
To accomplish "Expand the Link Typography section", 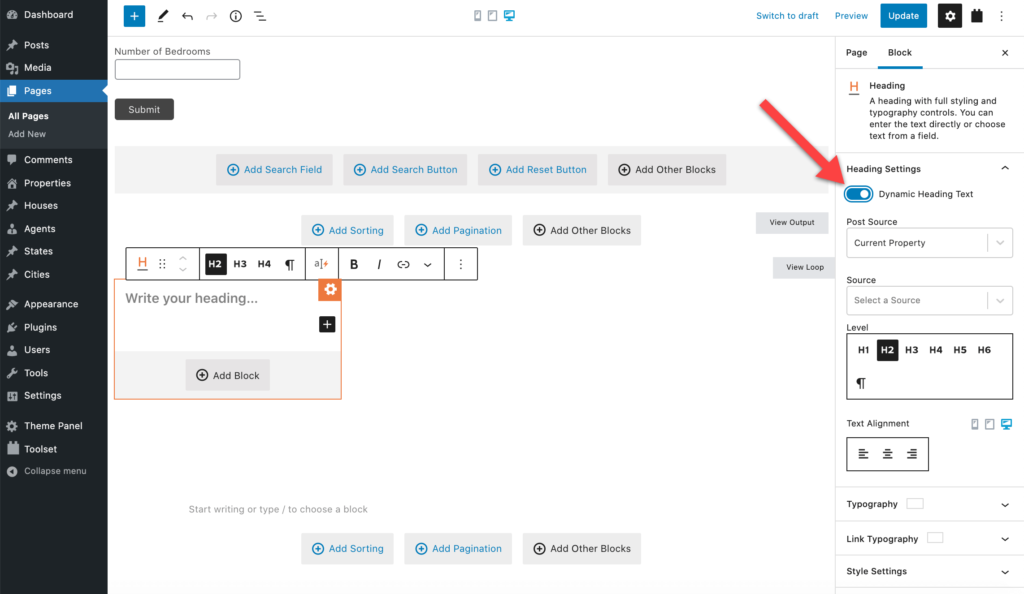I will [x=1005, y=539].
